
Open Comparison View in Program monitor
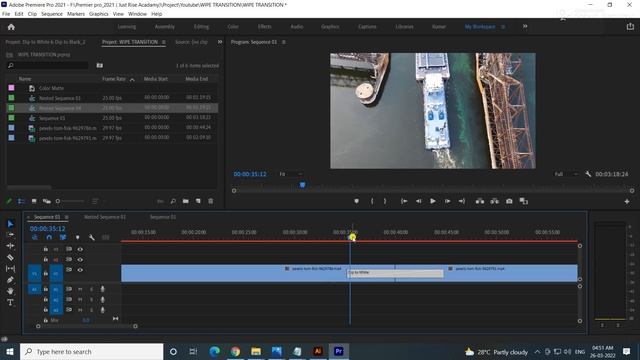click(524, 201)
